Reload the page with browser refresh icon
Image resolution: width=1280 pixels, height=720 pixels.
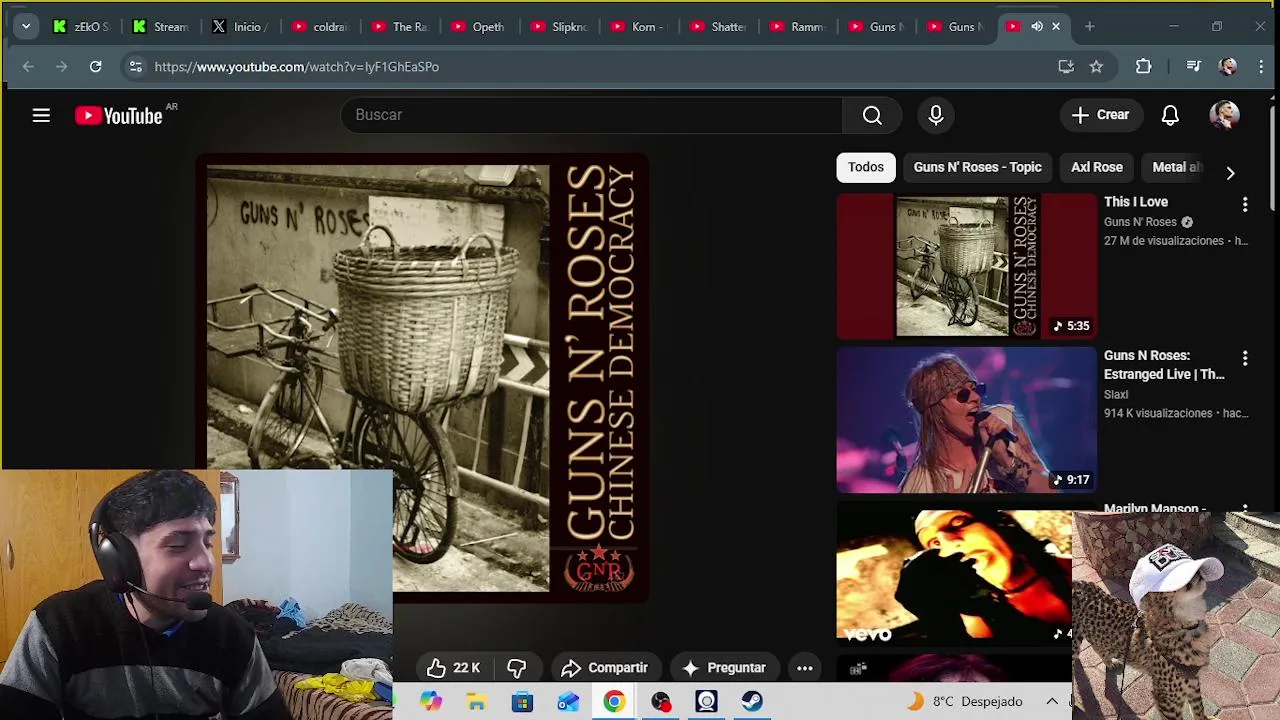tap(96, 67)
